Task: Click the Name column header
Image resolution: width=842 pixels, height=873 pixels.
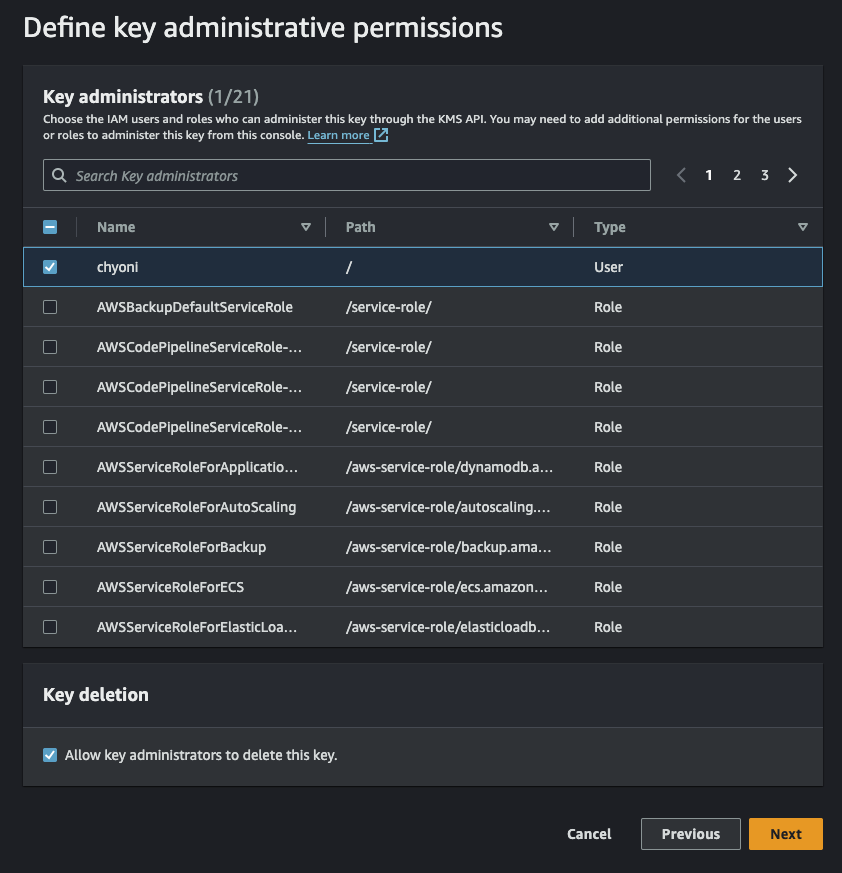Action: (x=116, y=227)
